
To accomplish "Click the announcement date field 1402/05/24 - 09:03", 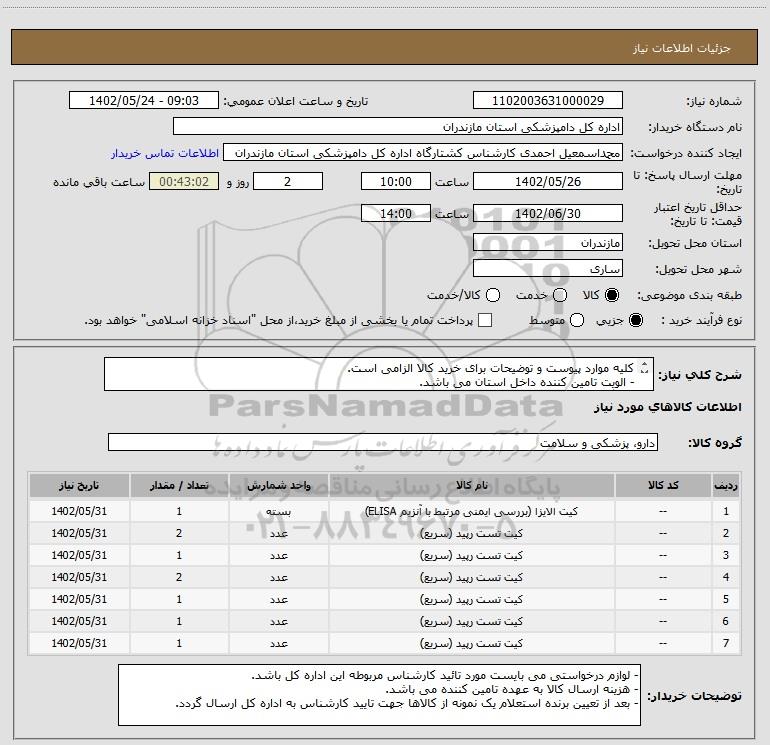I will tap(144, 101).
